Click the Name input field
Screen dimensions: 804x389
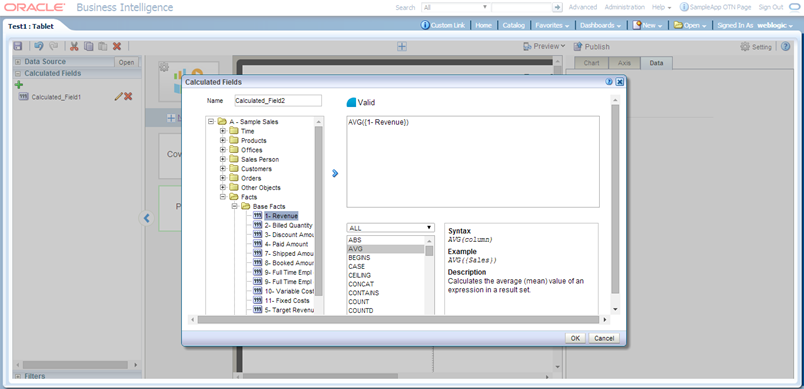(278, 100)
